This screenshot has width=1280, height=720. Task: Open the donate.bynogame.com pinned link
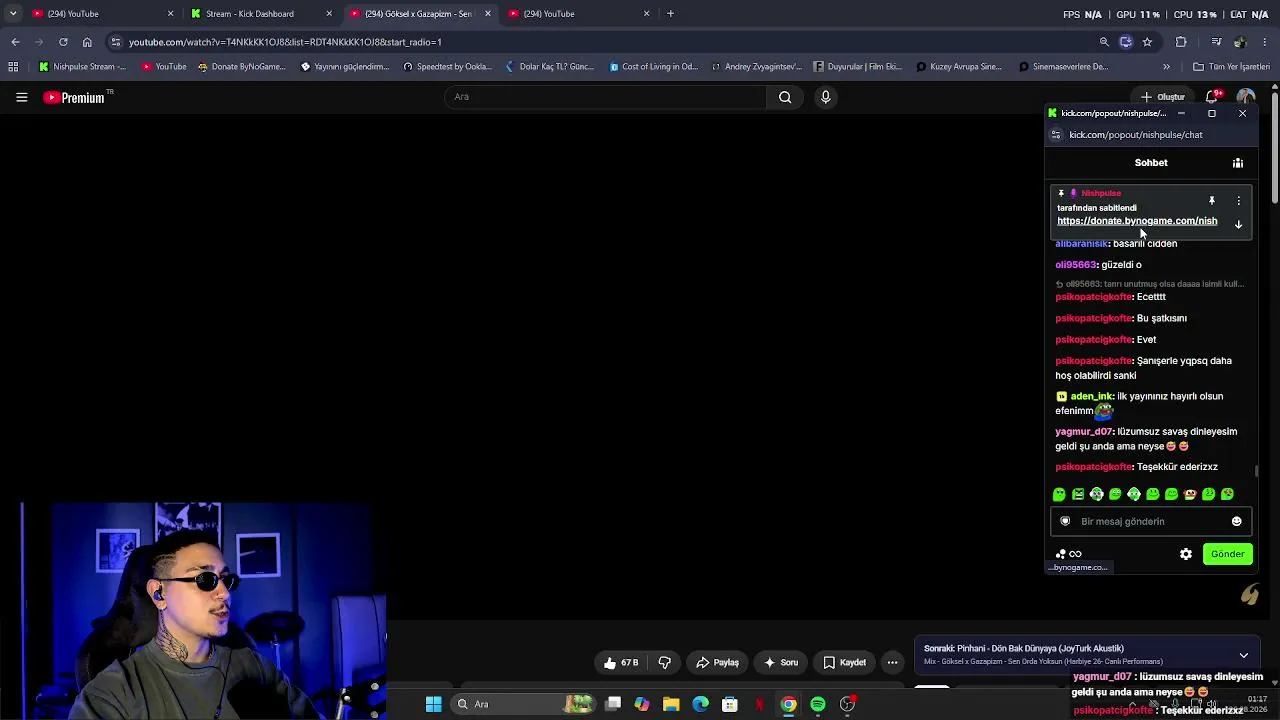(1137, 221)
